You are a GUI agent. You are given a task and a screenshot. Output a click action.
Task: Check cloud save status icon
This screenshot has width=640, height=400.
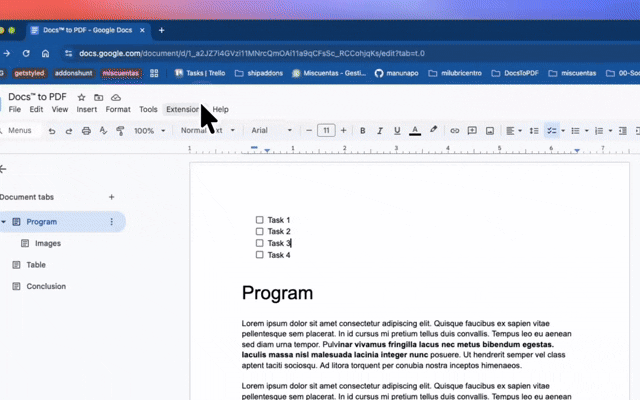tap(116, 97)
